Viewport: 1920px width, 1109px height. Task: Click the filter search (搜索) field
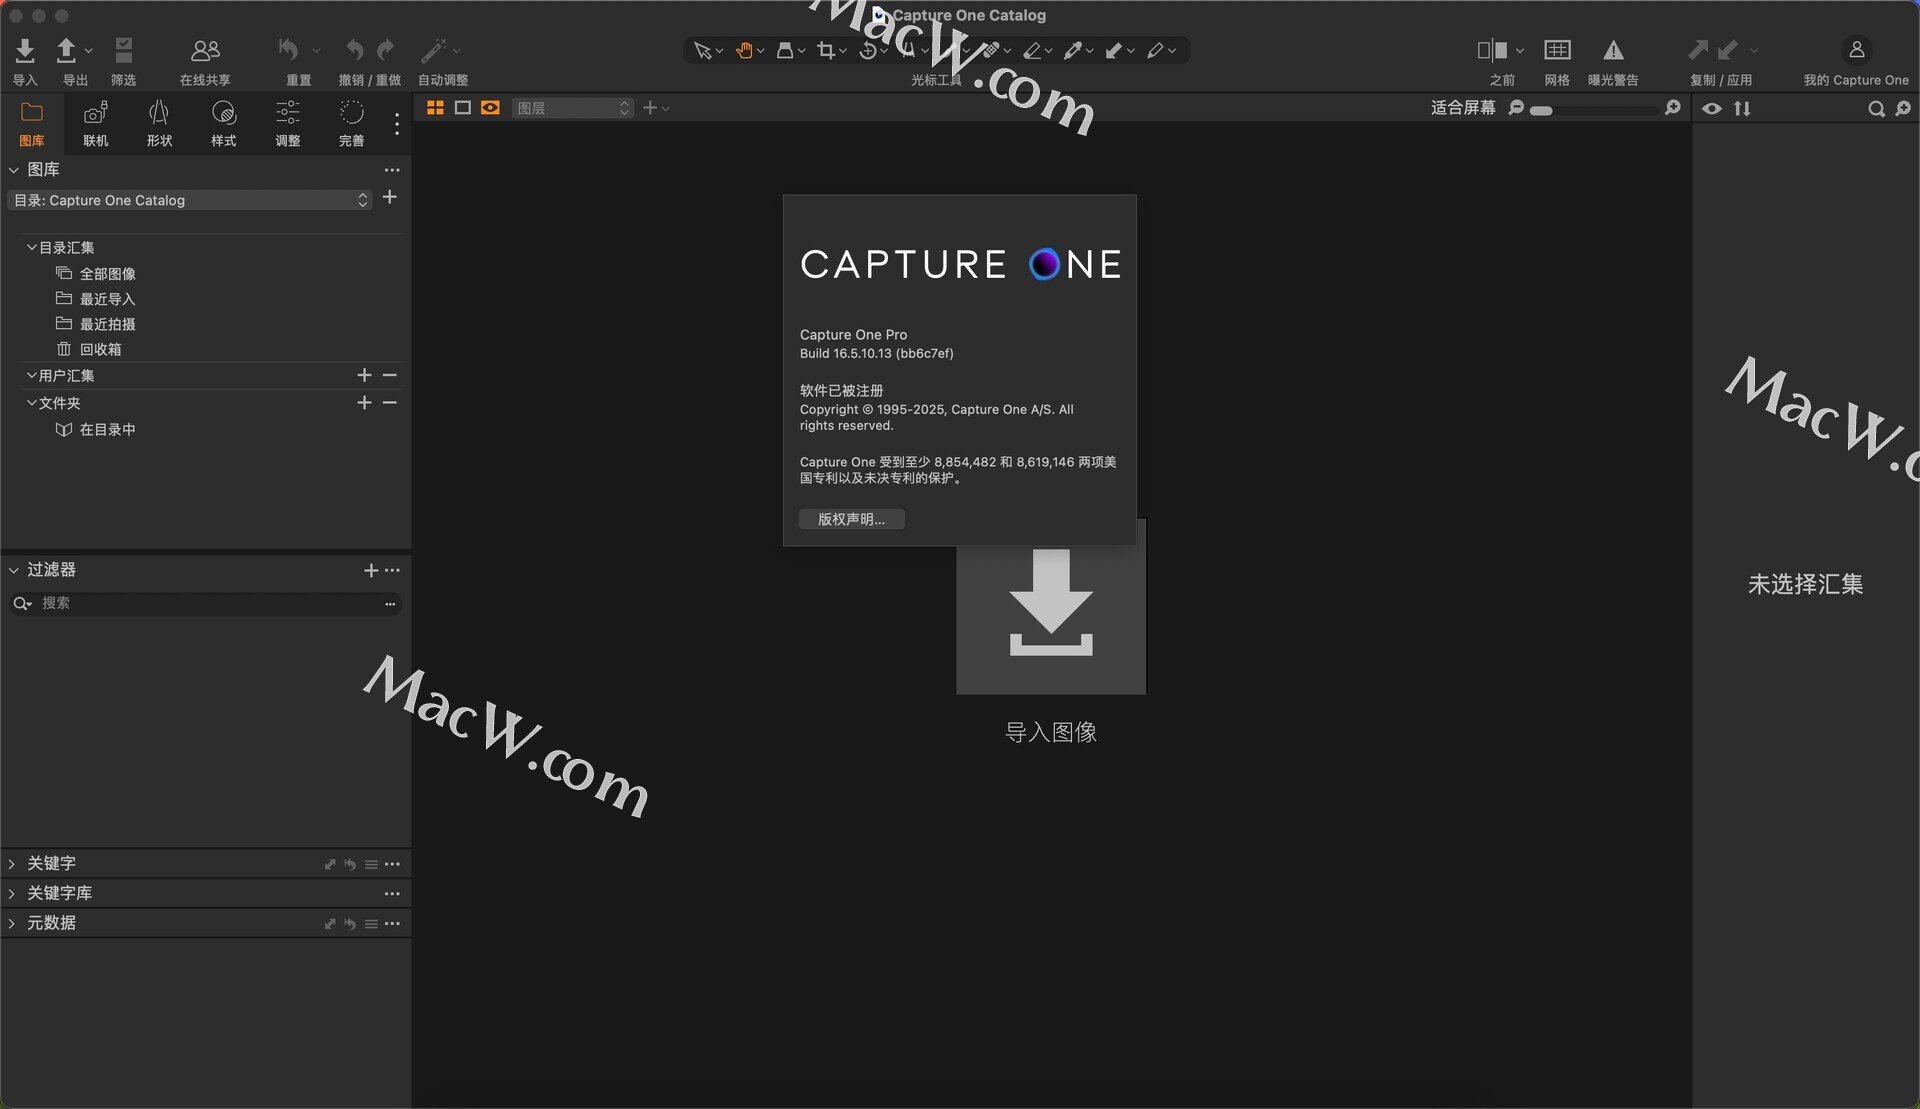click(205, 603)
